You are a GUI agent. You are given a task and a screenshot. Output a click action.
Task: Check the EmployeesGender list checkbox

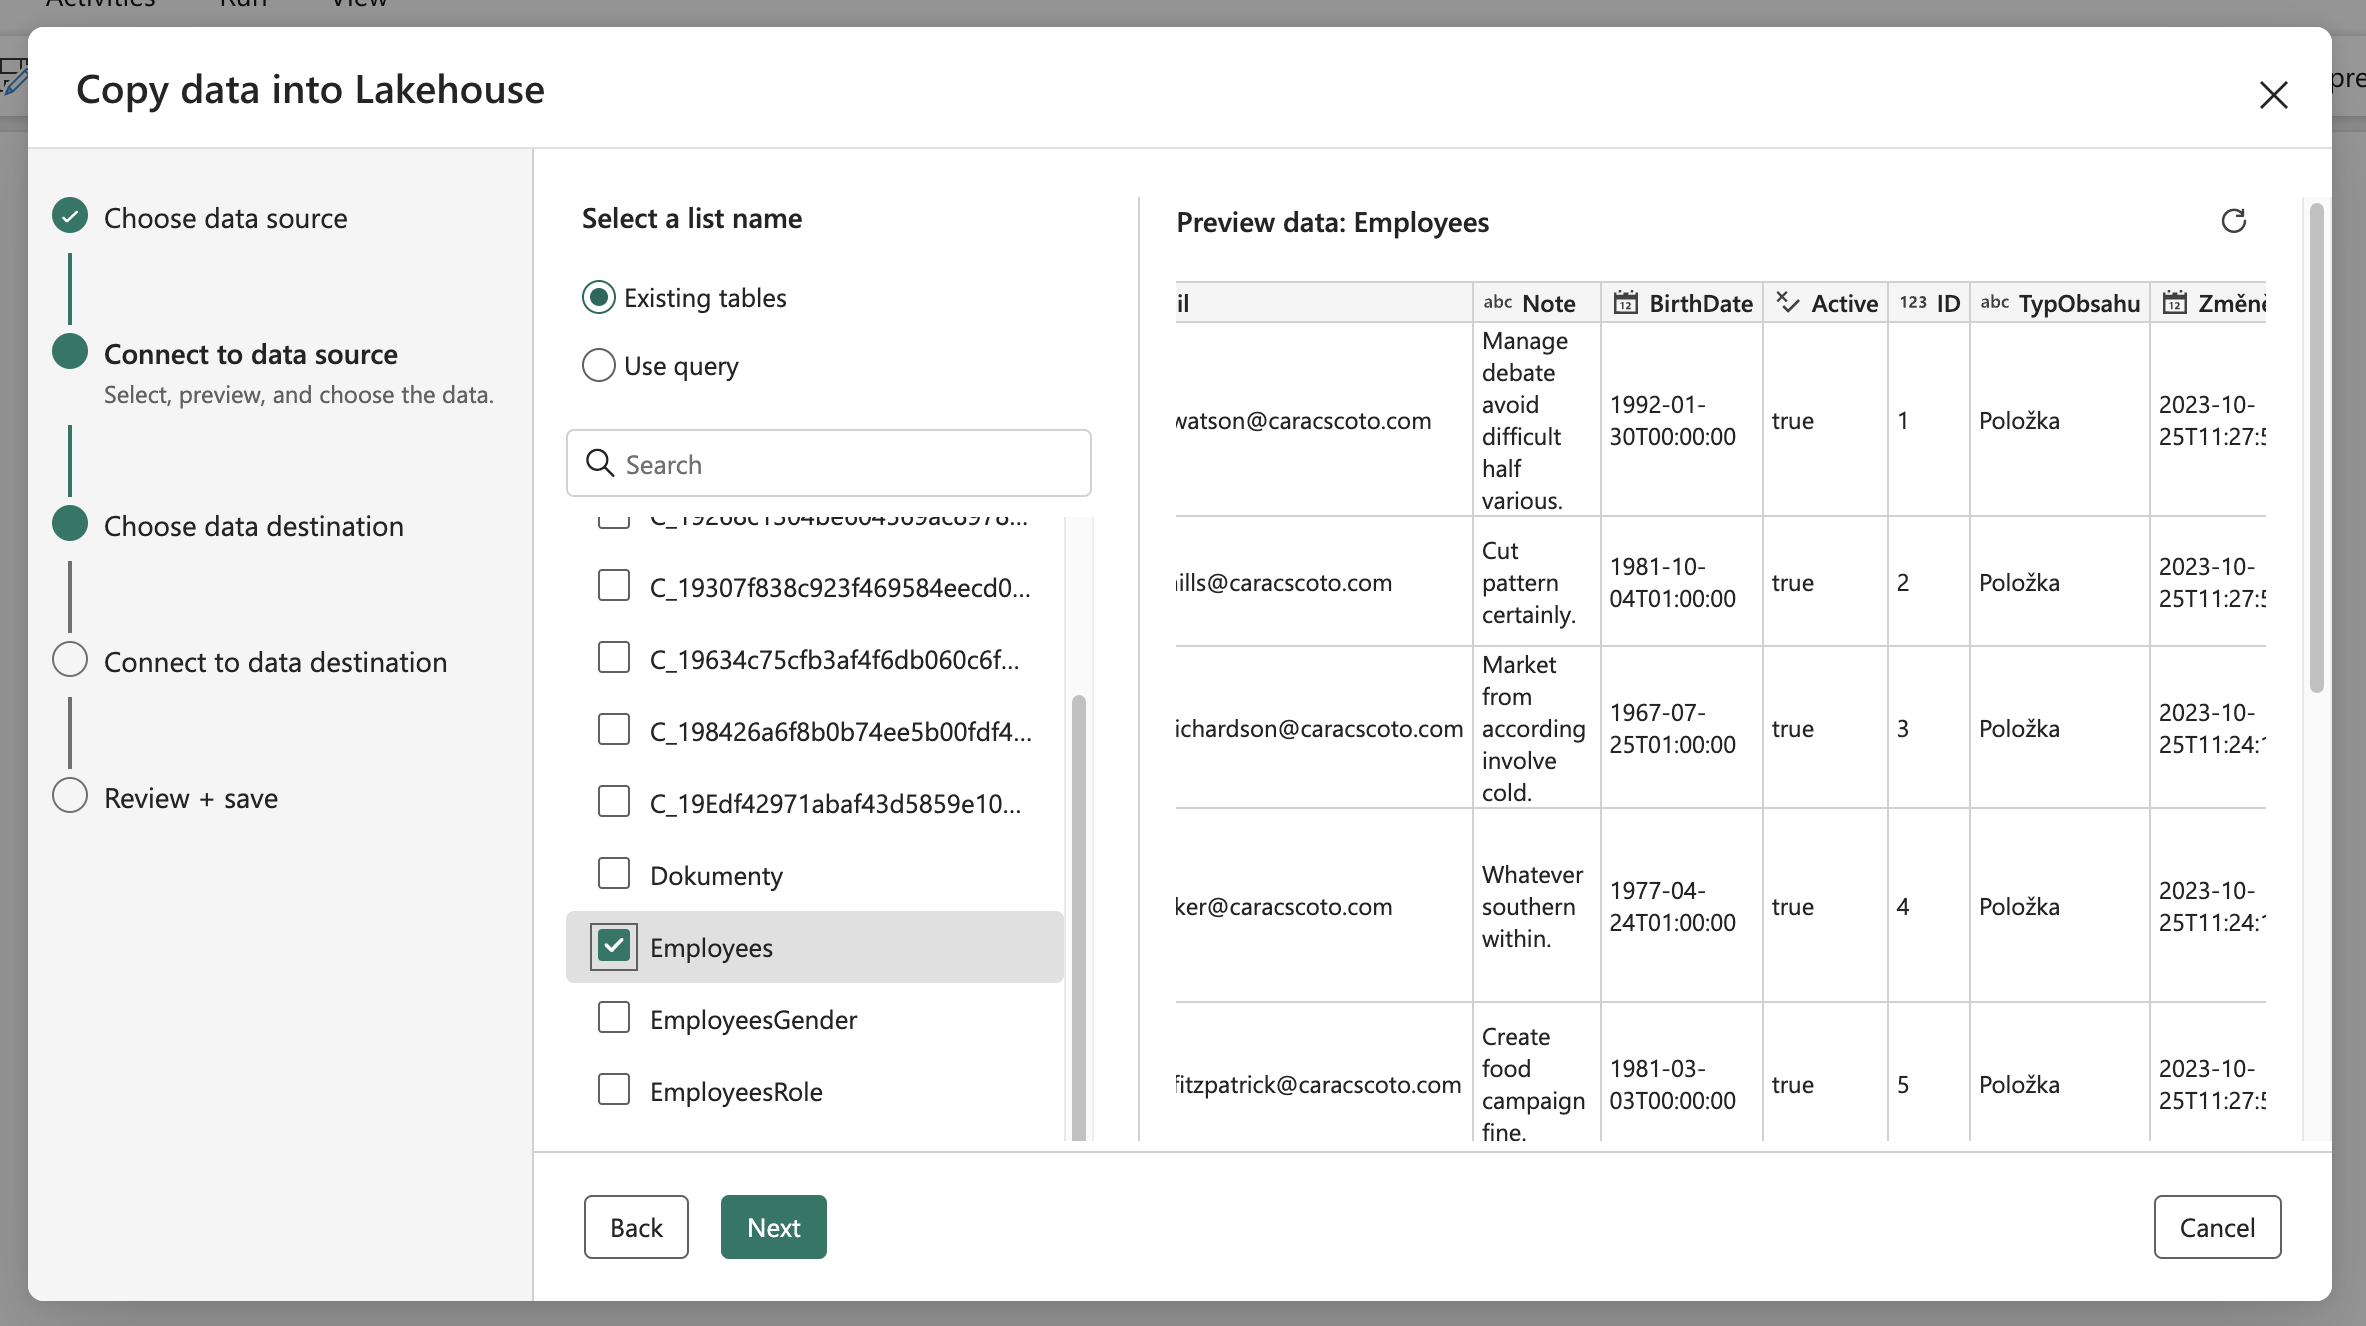(x=614, y=1018)
